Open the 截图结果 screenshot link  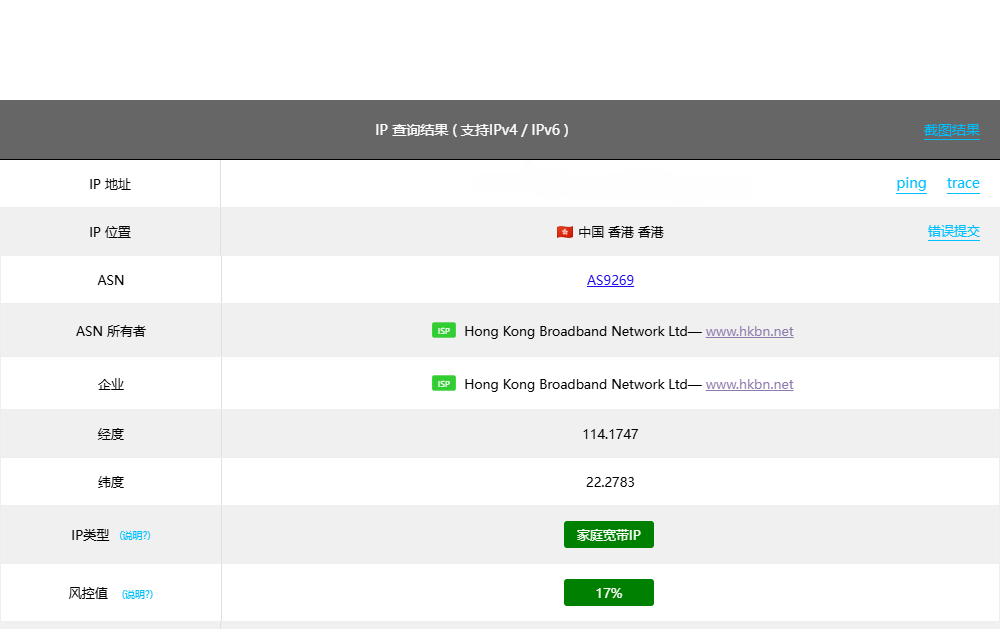coord(951,130)
